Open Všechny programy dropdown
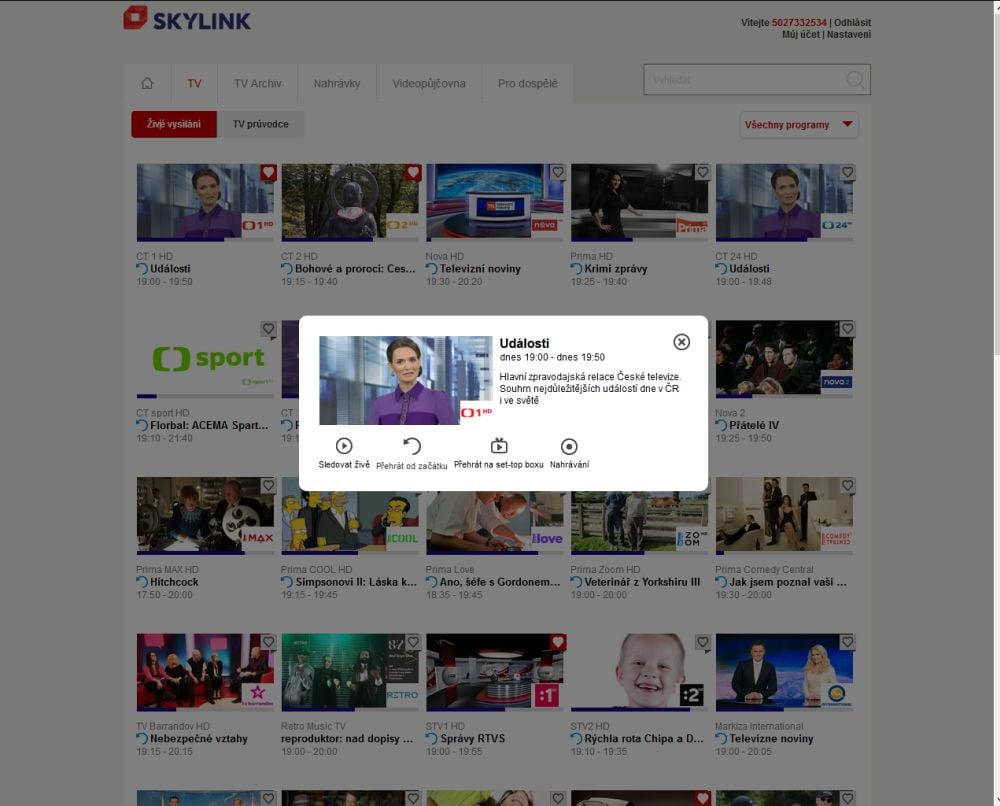 [798, 125]
